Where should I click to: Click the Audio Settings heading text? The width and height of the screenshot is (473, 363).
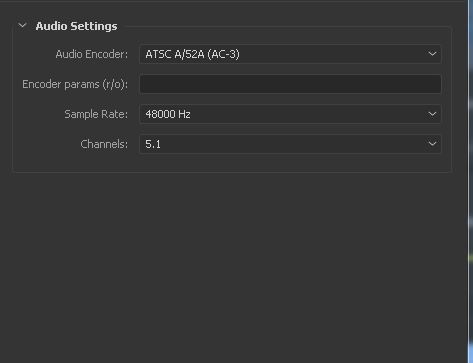pos(76,26)
